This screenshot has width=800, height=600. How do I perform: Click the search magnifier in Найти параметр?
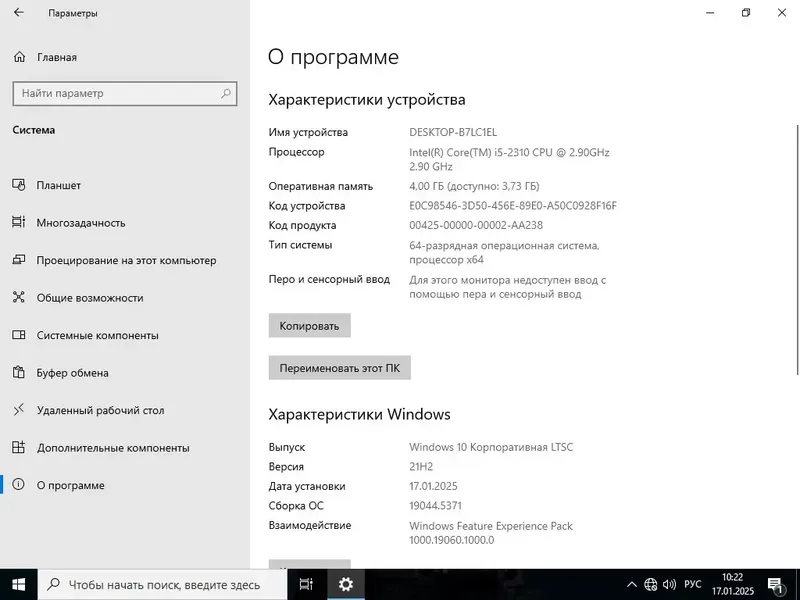point(226,93)
